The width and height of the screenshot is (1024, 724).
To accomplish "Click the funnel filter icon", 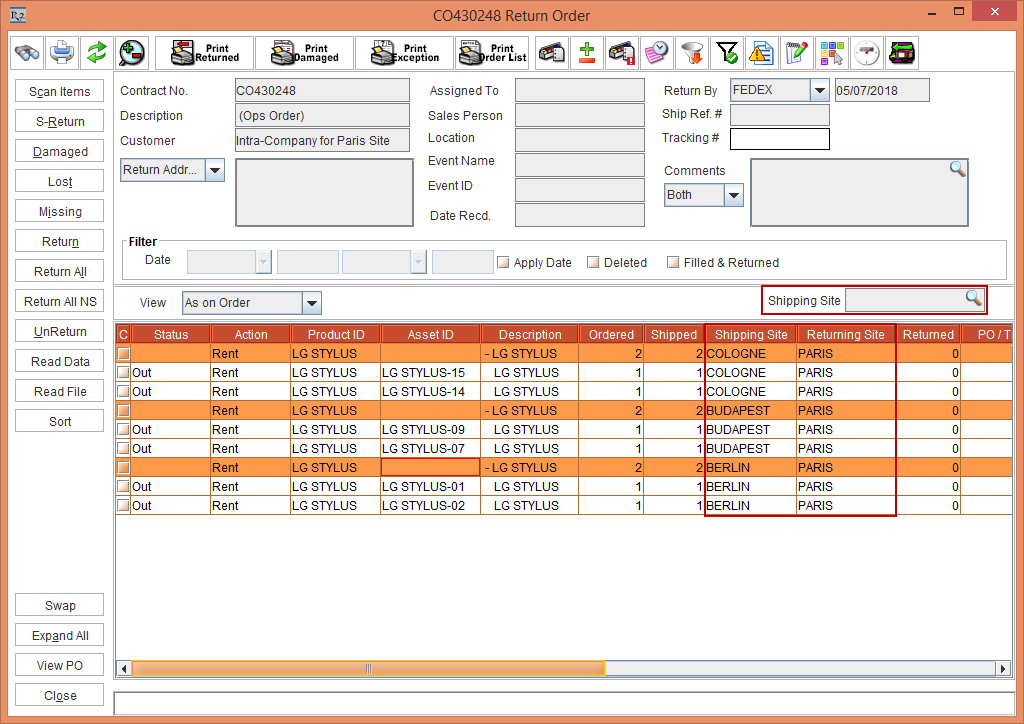I will pos(692,53).
